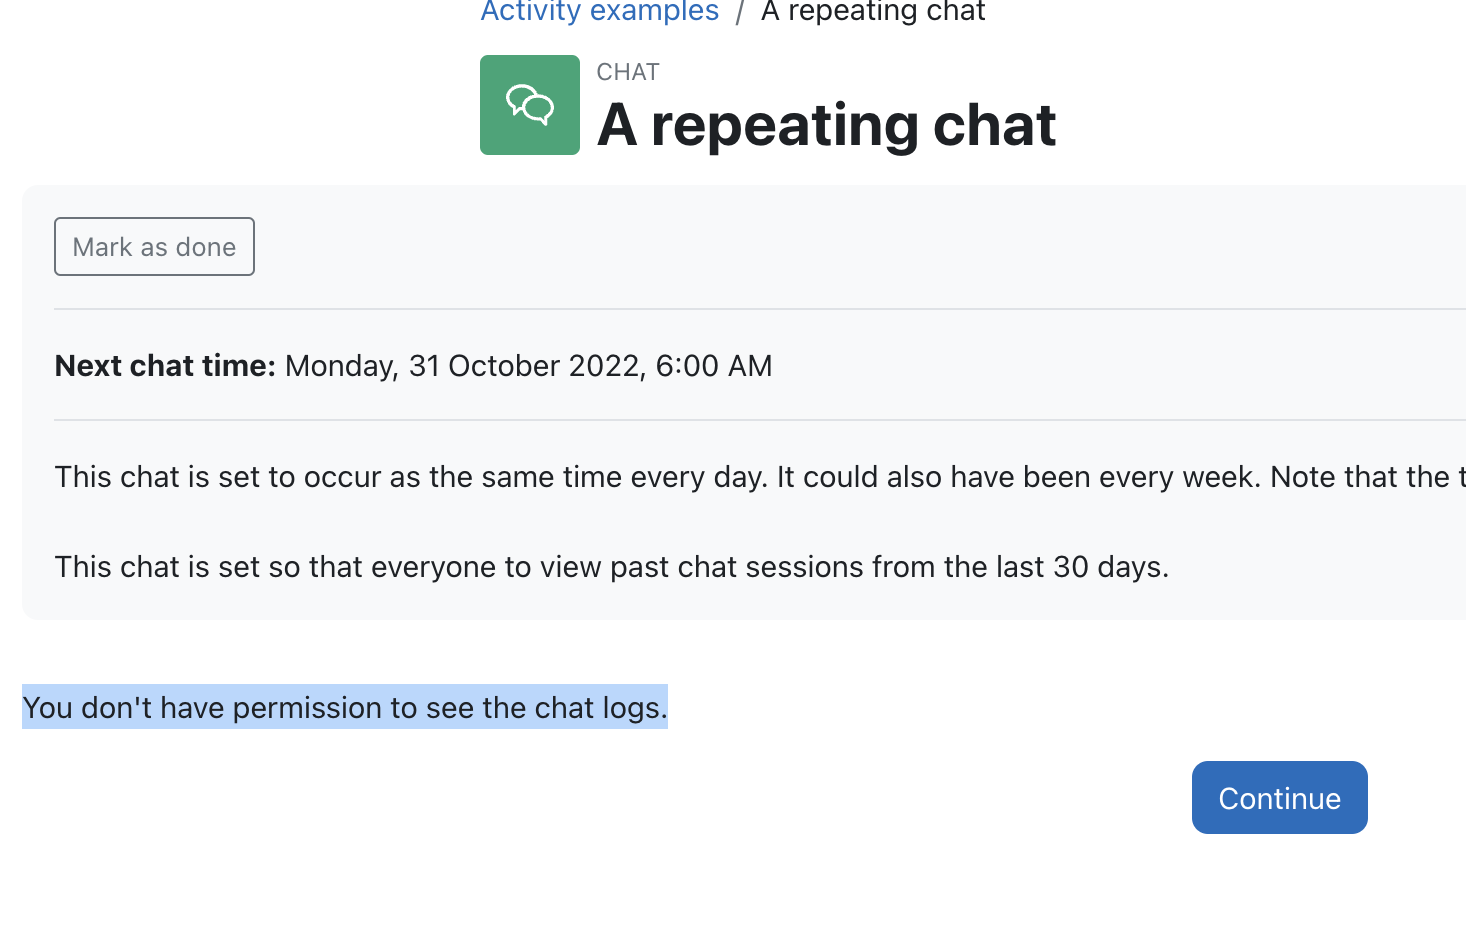Click the '6:00 AM' time text

[x=714, y=366]
